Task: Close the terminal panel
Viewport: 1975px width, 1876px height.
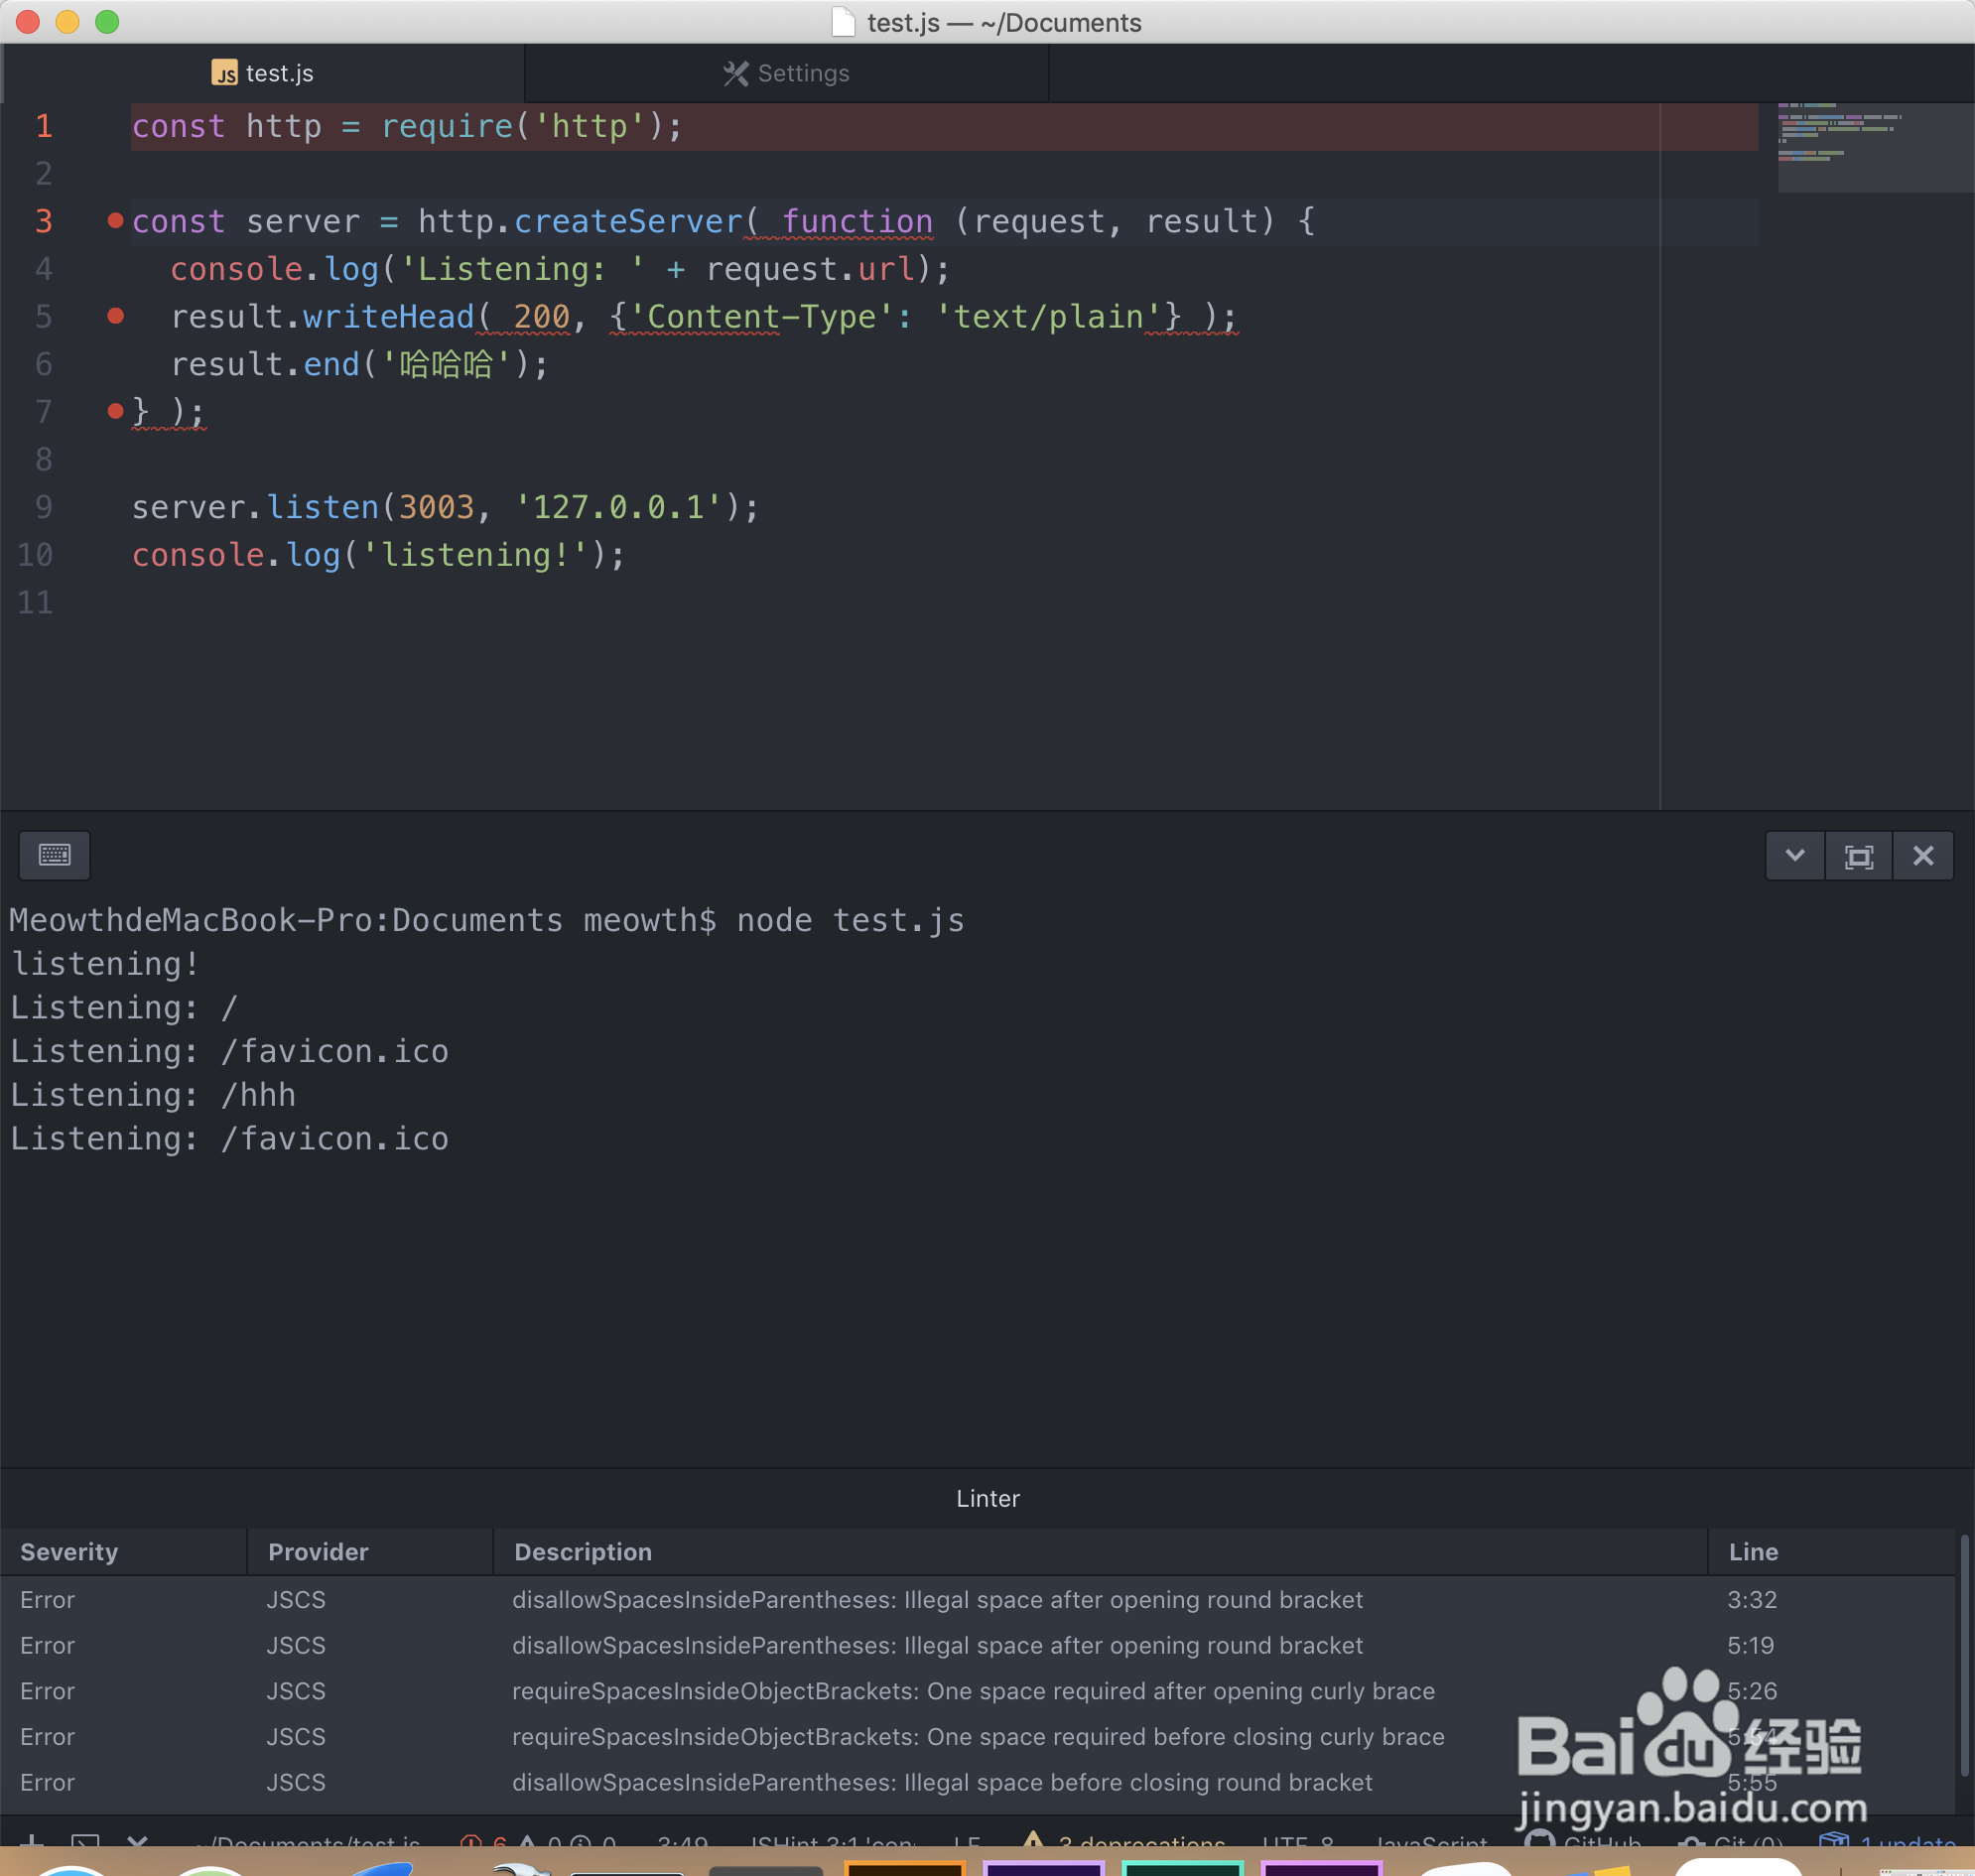Action: click(x=1922, y=856)
